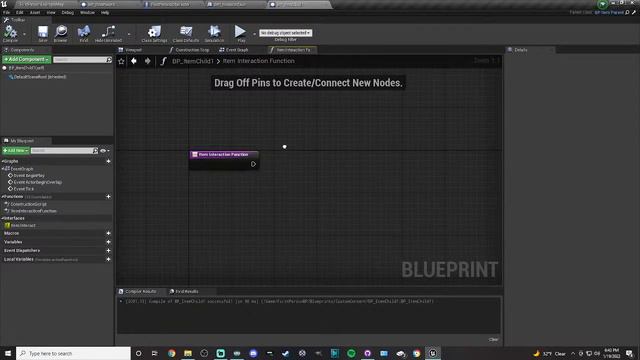Add a new function with plus icon
Screen dimensions: 640x360
108,197
